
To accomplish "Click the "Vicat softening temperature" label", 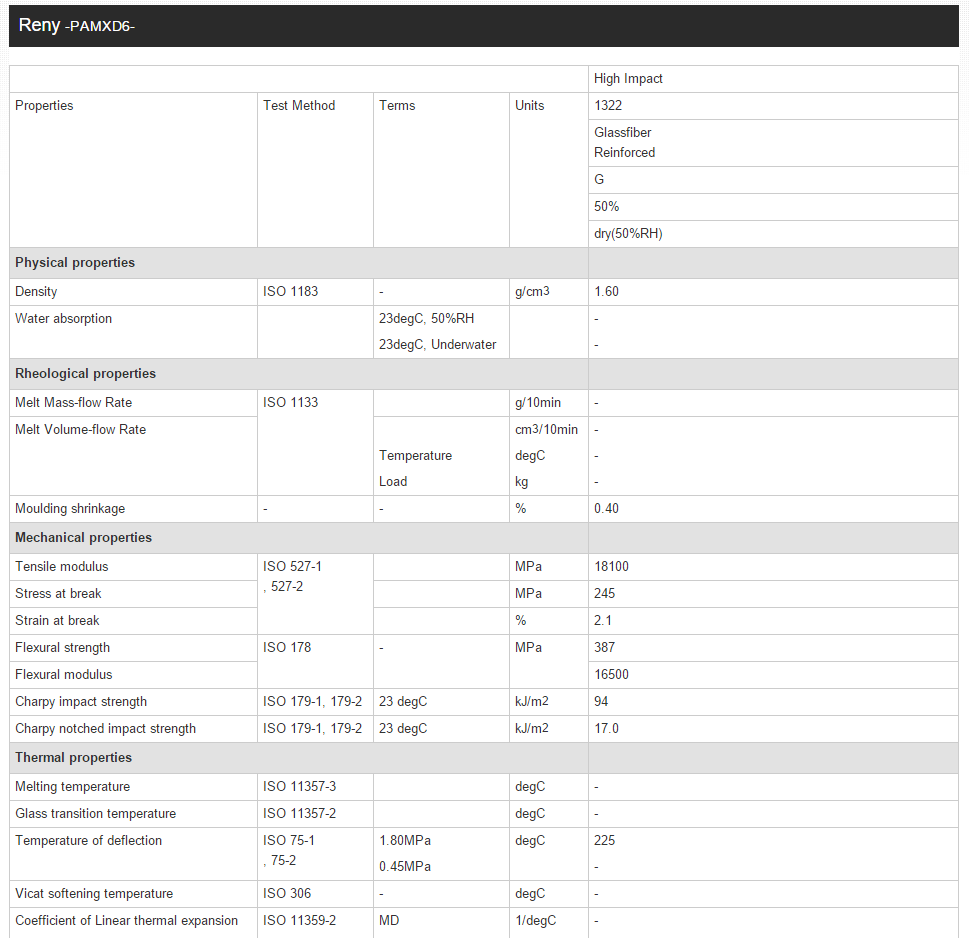I will point(94,894).
